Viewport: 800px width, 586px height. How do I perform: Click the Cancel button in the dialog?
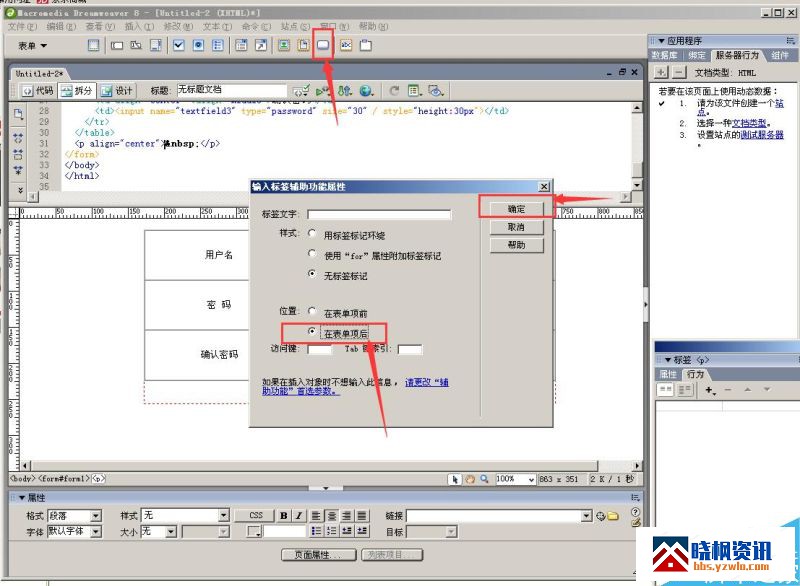[516, 227]
